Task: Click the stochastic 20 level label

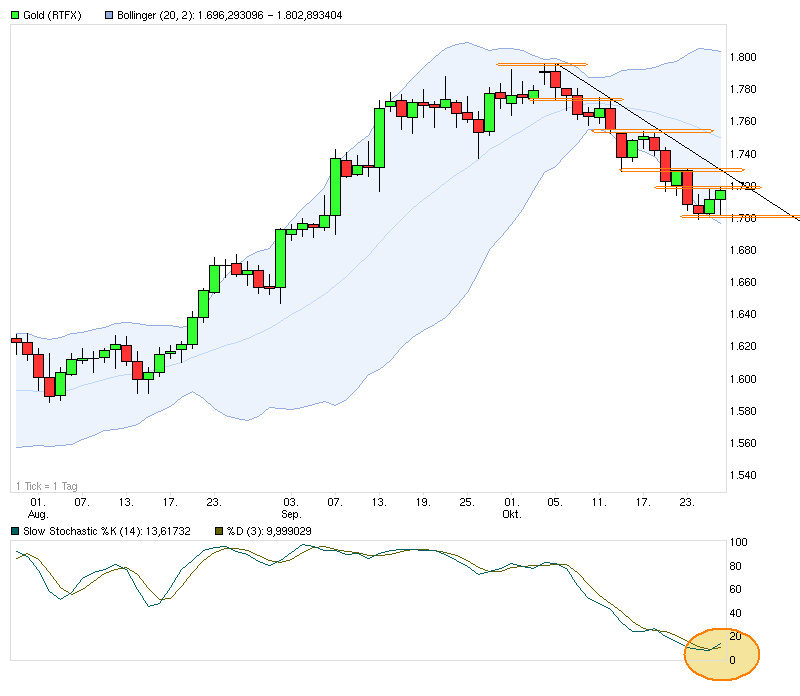Action: 737,637
